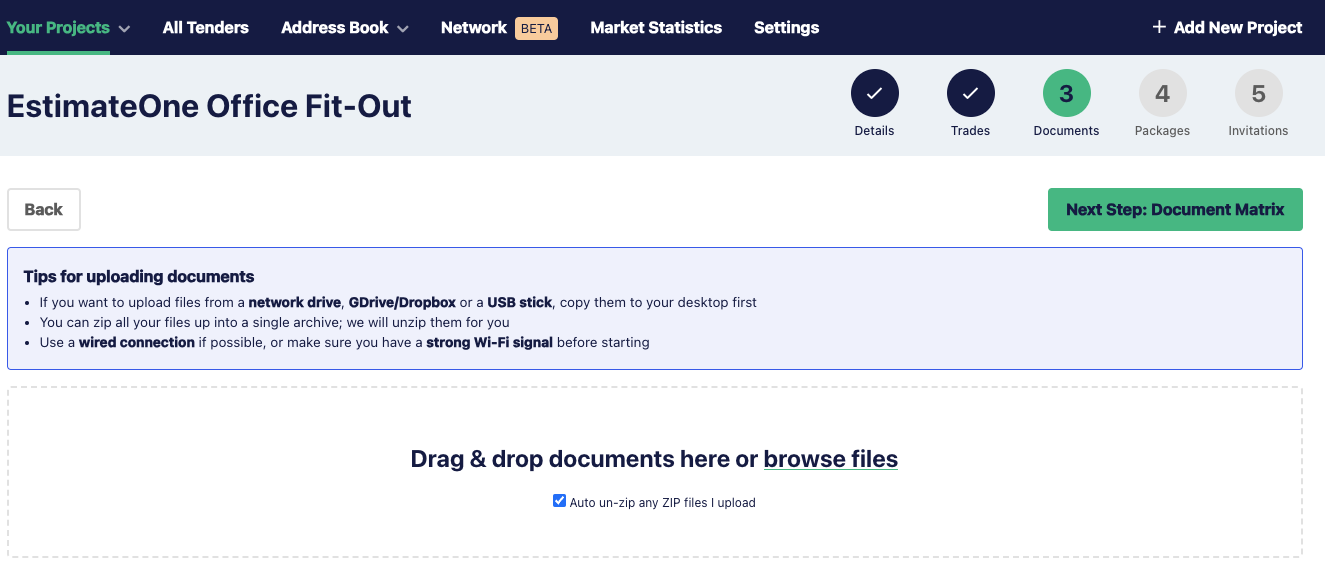
Task: Click the BETA badge next to Network
Action: (537, 28)
